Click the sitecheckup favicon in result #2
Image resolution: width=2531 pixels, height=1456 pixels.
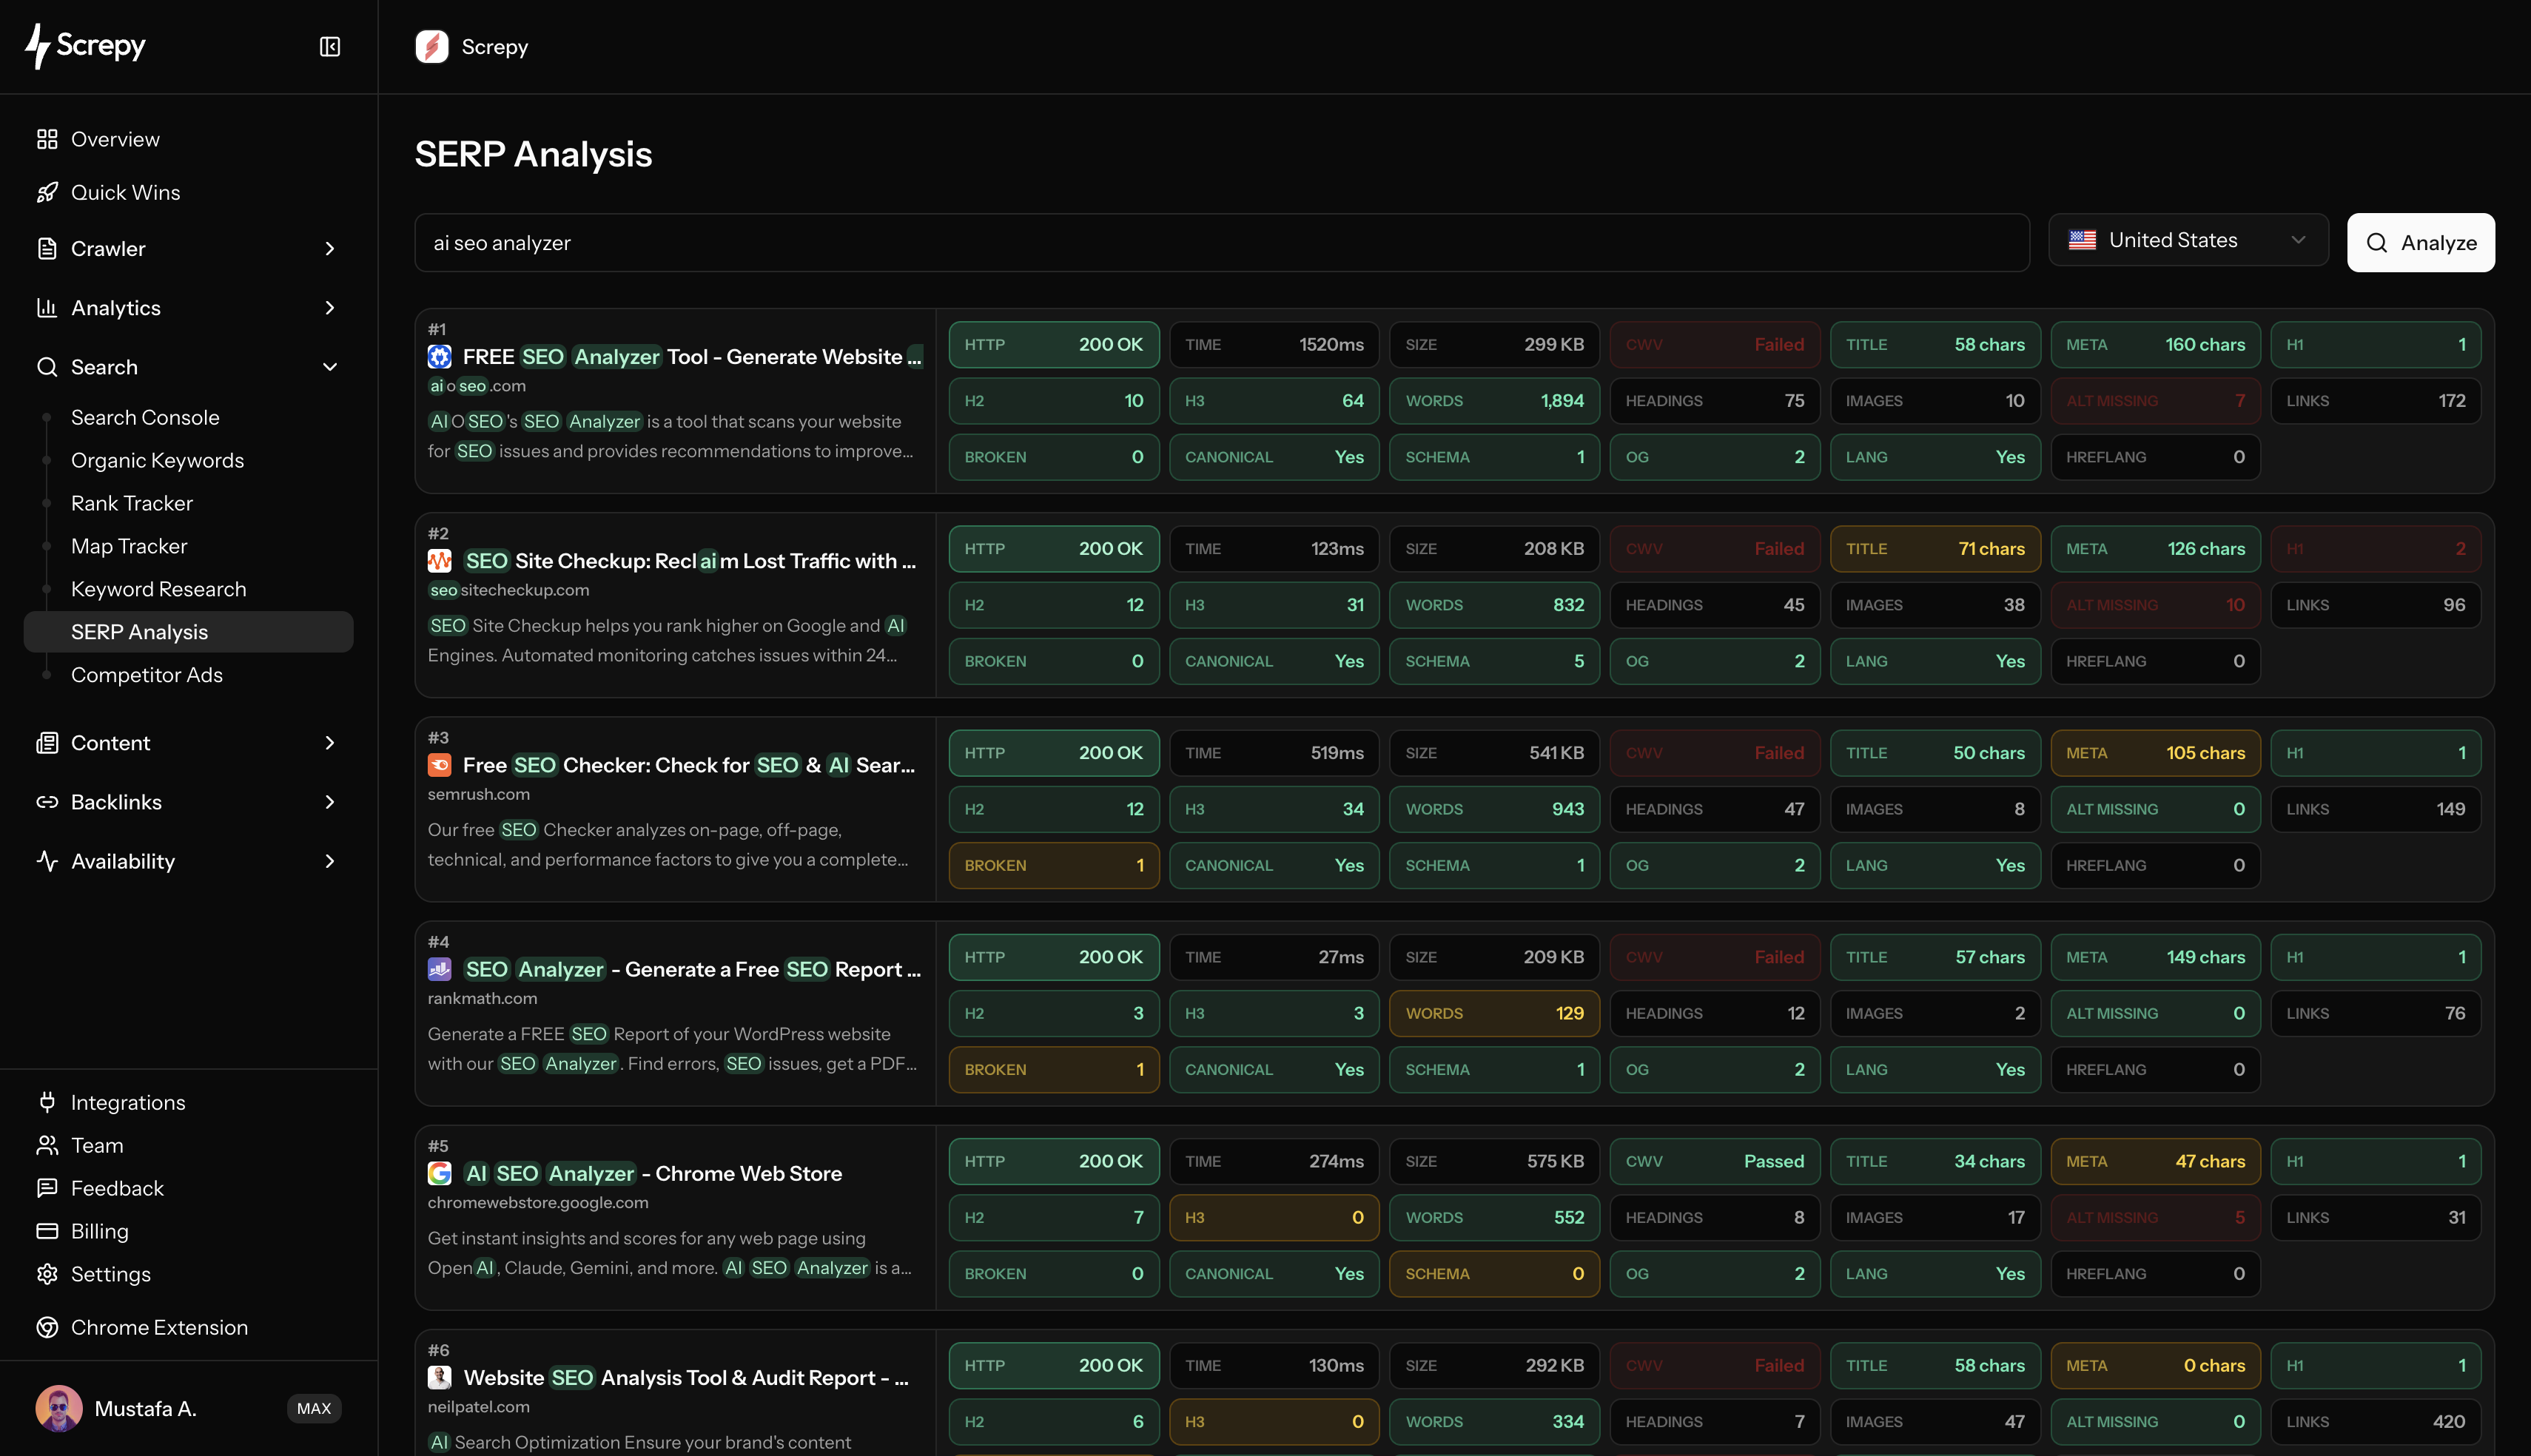440,561
